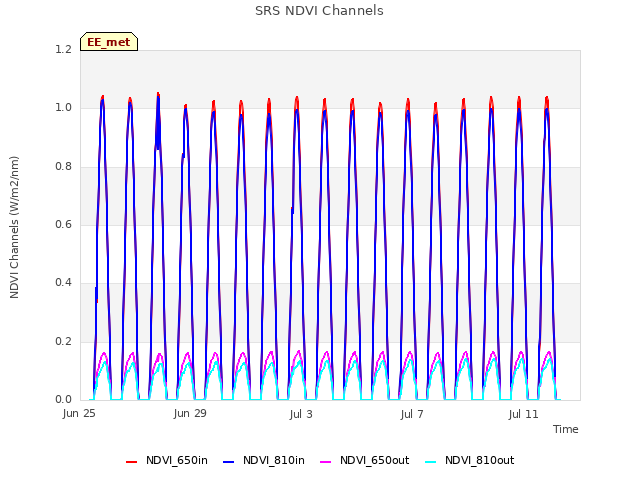Toggle the NDVI_810out legend entry
The height and width of the screenshot is (480, 640).
[469, 460]
